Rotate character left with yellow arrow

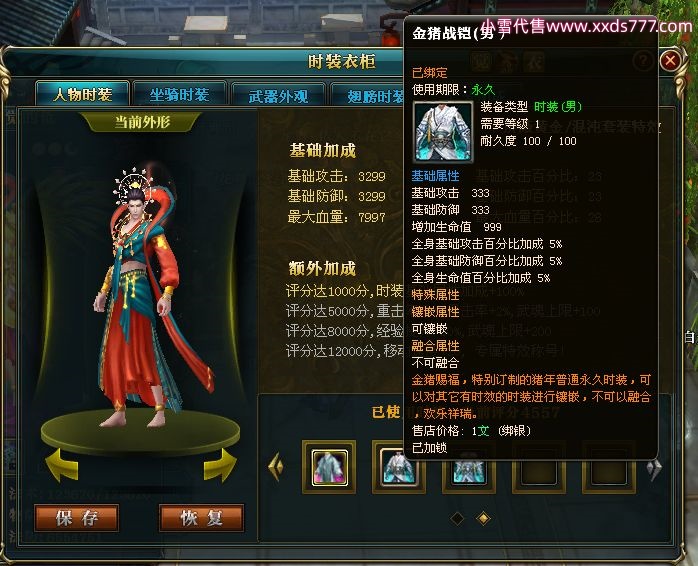(62, 465)
